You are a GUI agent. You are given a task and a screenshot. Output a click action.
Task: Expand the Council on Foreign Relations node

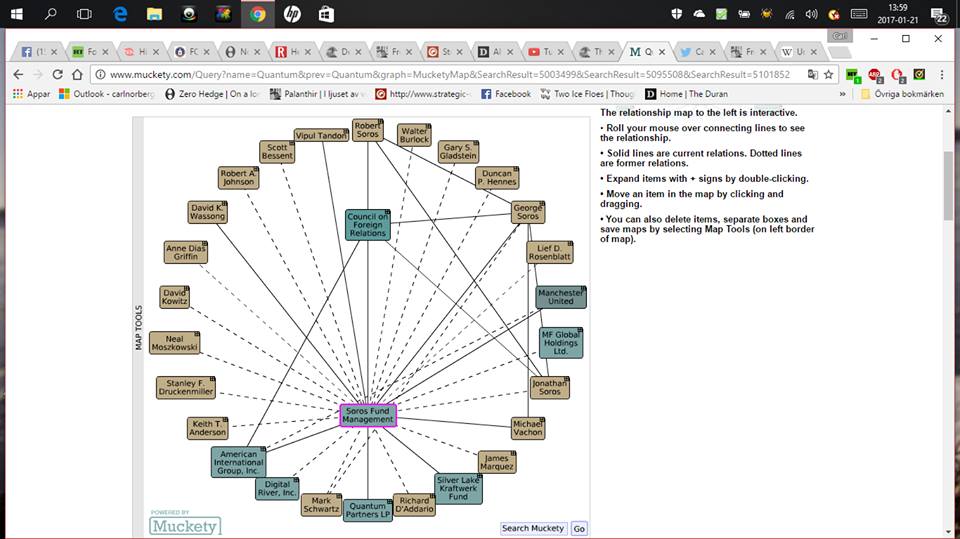click(x=388, y=212)
